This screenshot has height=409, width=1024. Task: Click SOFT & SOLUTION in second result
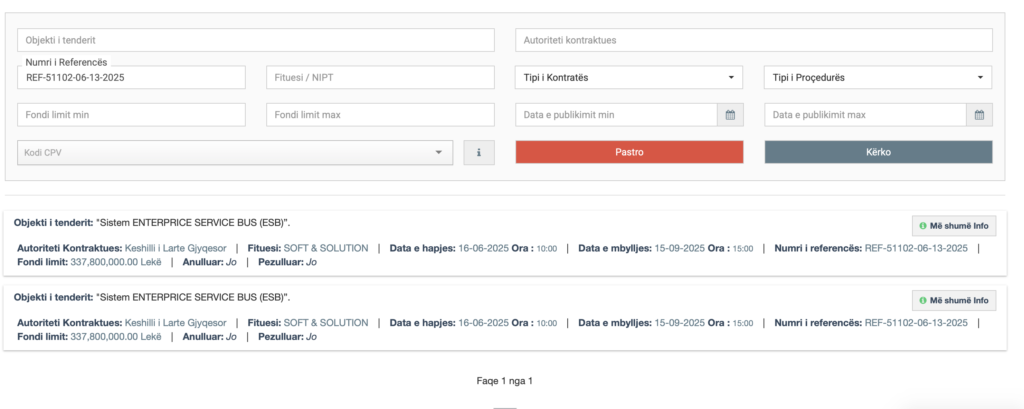click(x=326, y=323)
